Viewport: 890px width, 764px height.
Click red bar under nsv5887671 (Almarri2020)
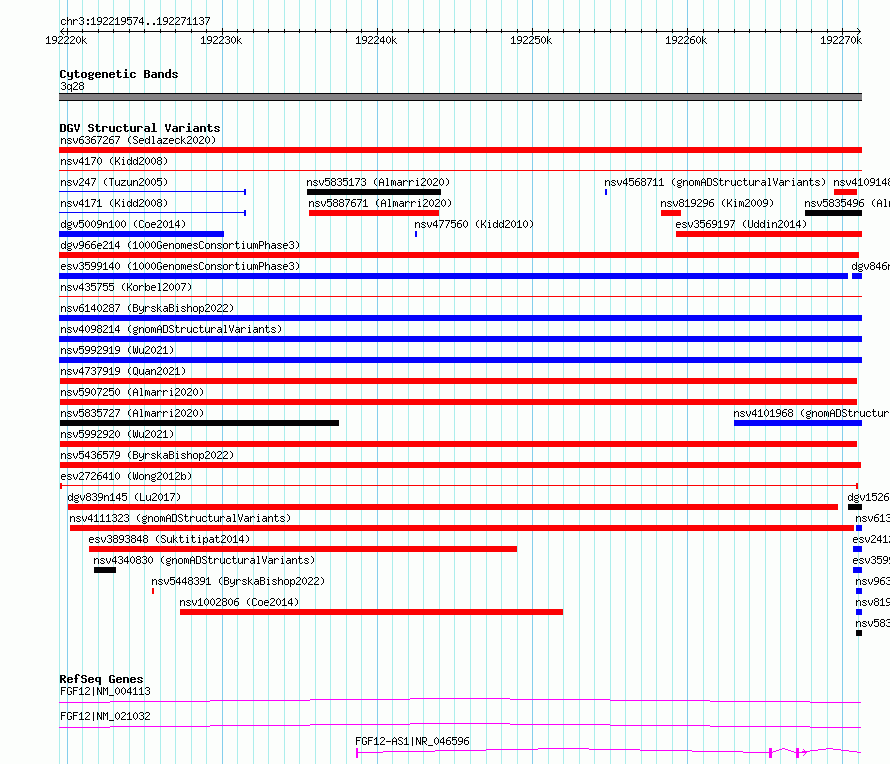374,213
